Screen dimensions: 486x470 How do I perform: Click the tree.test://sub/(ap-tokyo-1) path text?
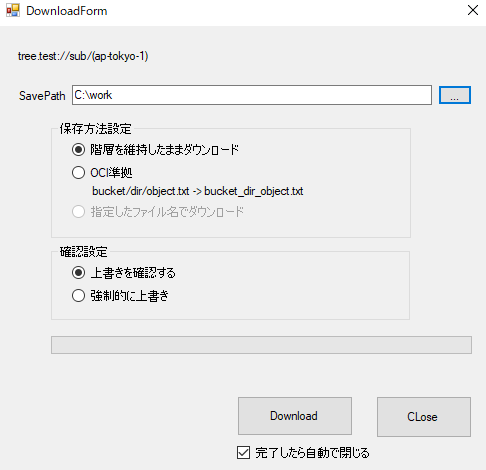pos(83,56)
